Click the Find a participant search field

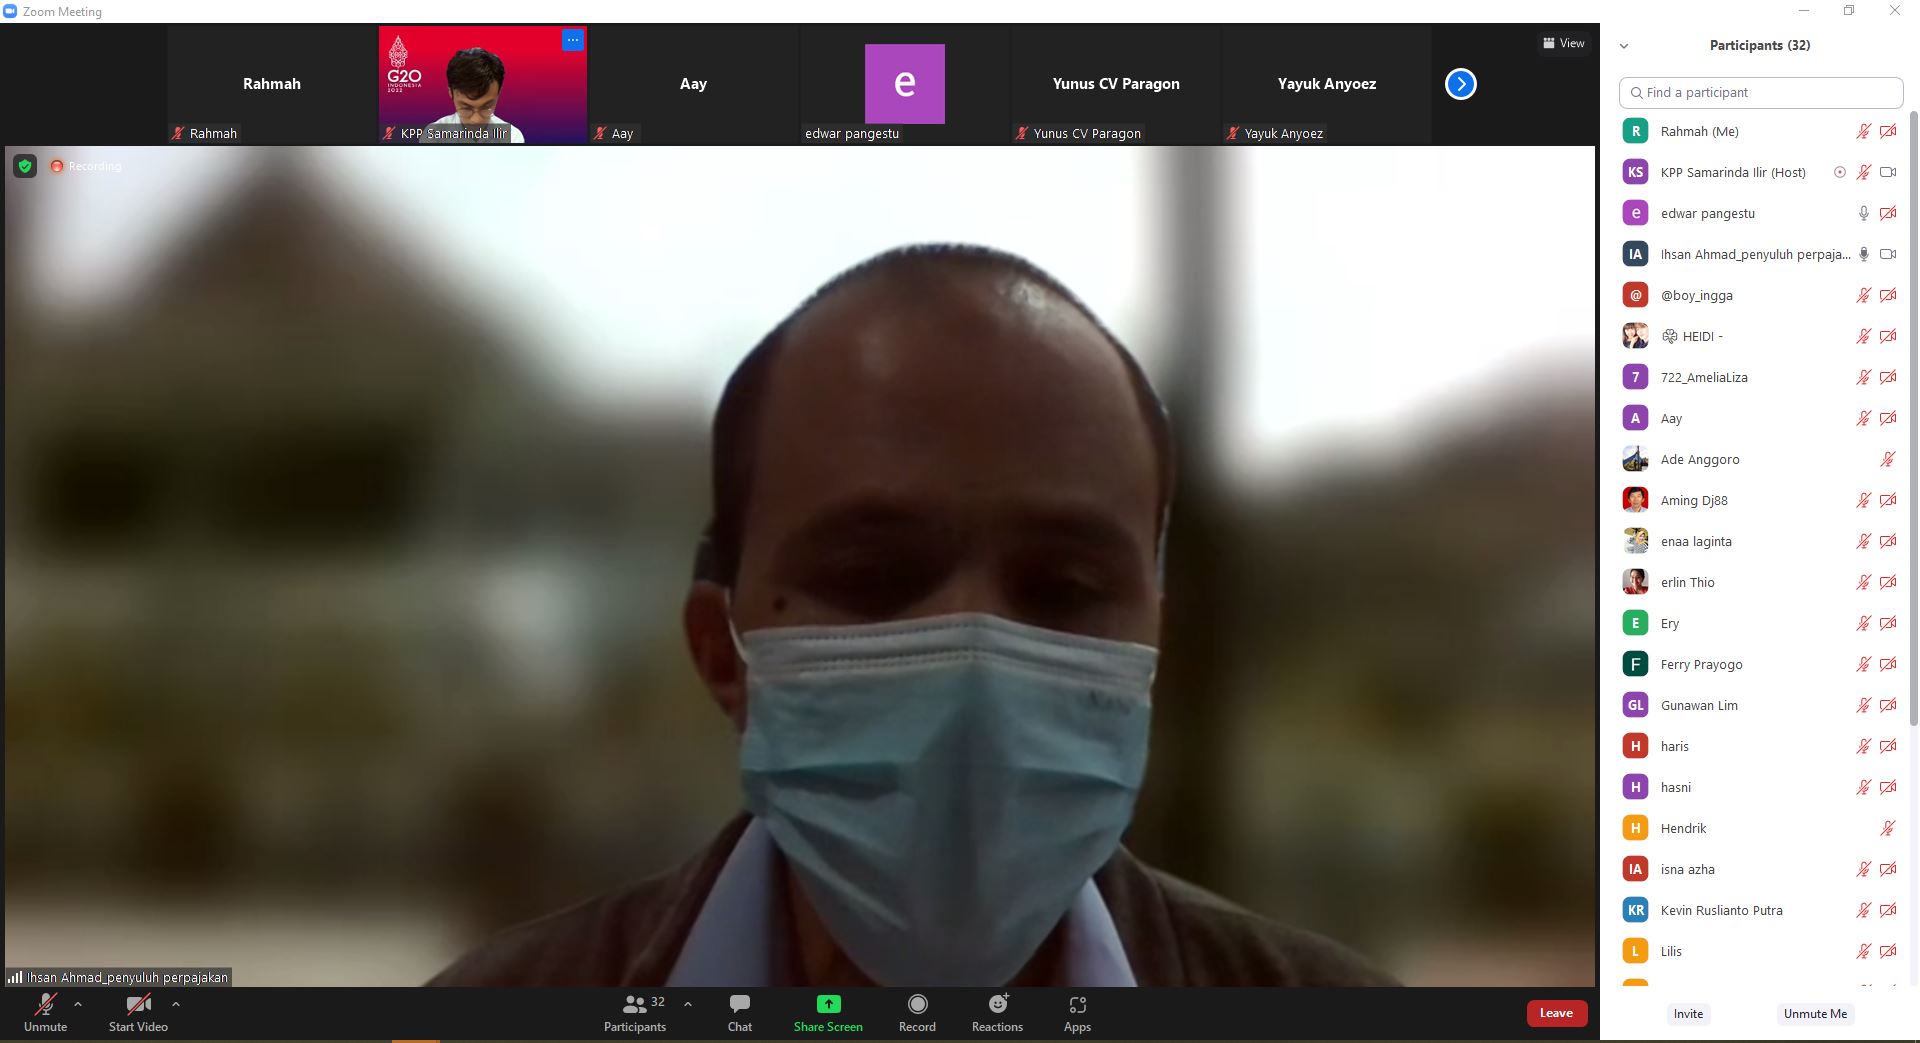[x=1760, y=93]
